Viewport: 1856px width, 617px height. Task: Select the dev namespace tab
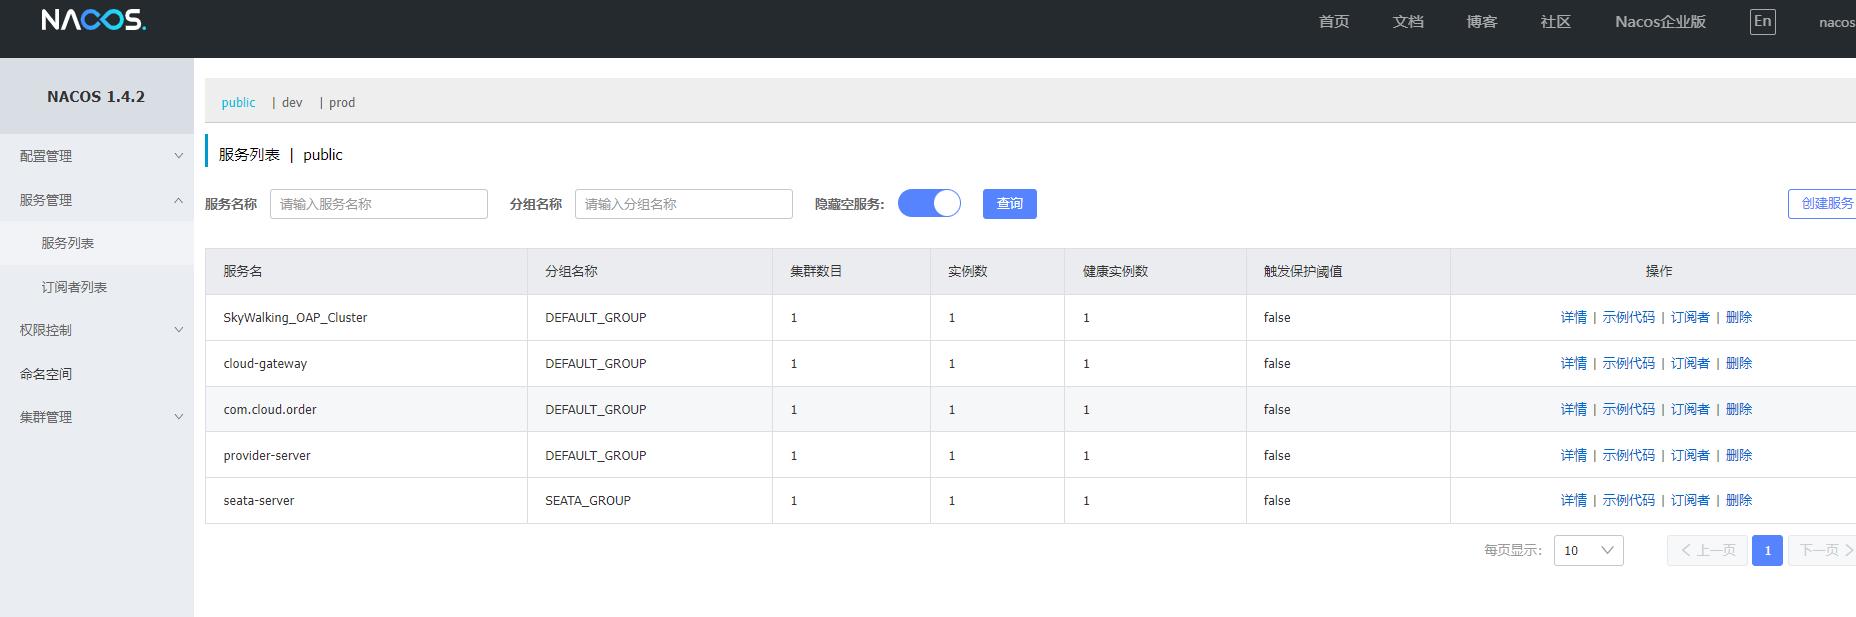(292, 102)
